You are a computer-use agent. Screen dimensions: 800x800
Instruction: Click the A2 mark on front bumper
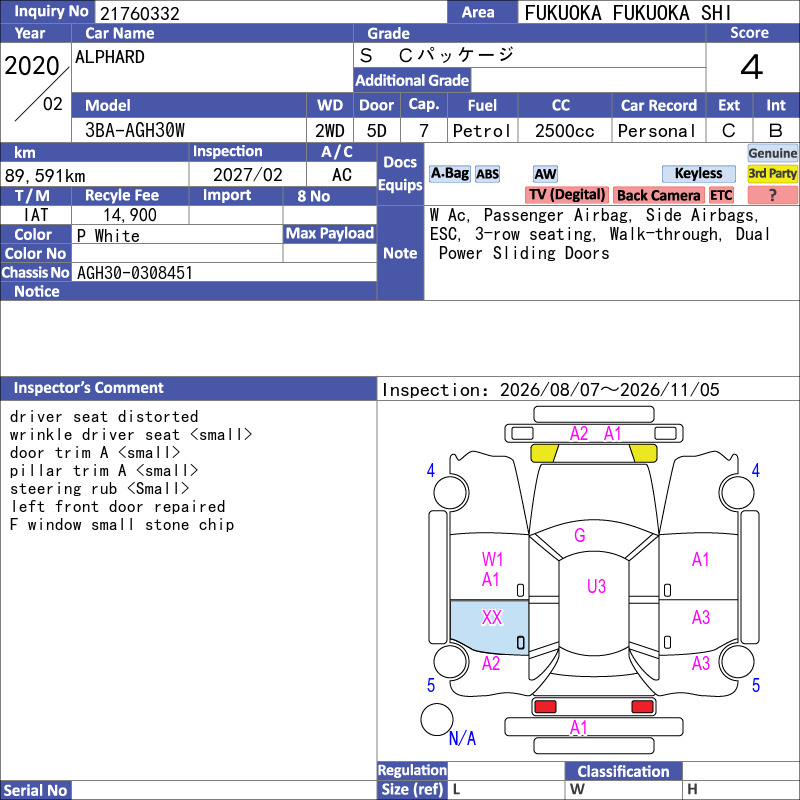[x=579, y=434]
